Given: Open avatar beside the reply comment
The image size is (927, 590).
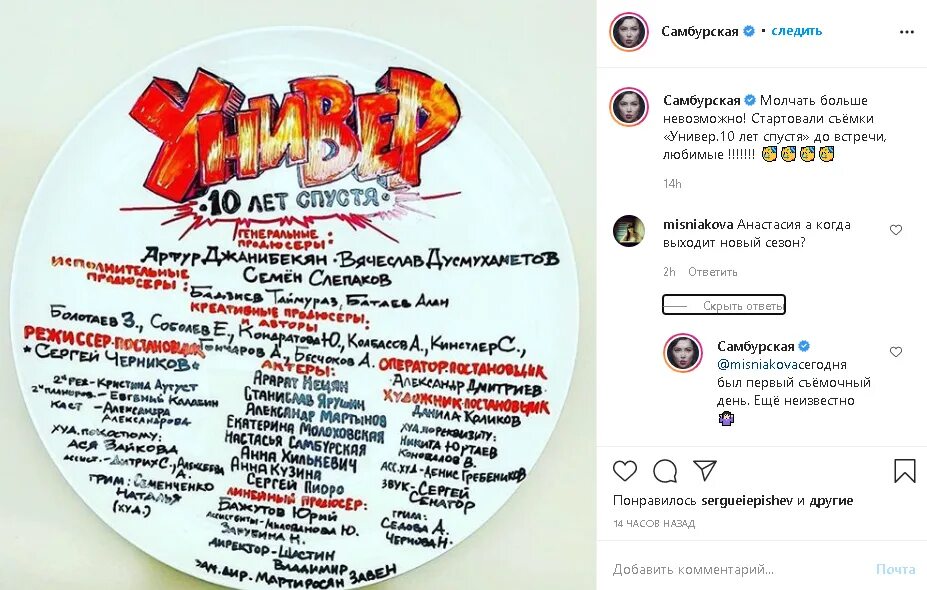Looking at the screenshot, I should point(683,353).
